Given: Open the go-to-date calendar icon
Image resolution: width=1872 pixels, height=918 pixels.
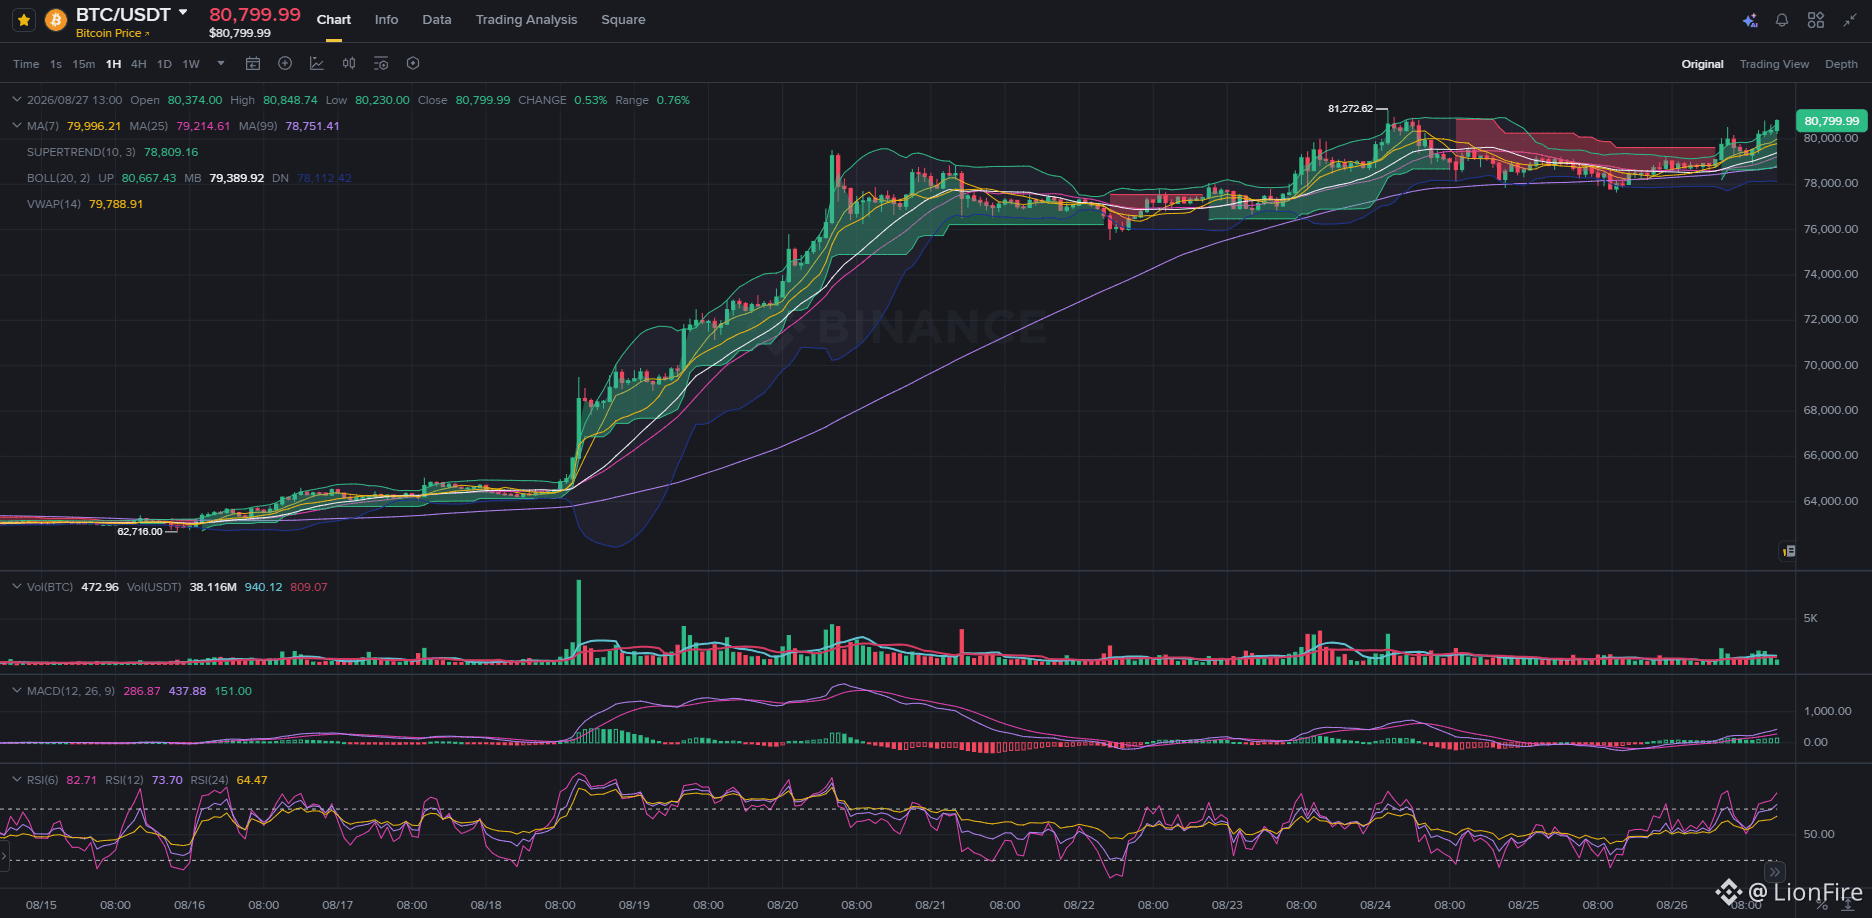Looking at the screenshot, I should pyautogui.click(x=253, y=64).
